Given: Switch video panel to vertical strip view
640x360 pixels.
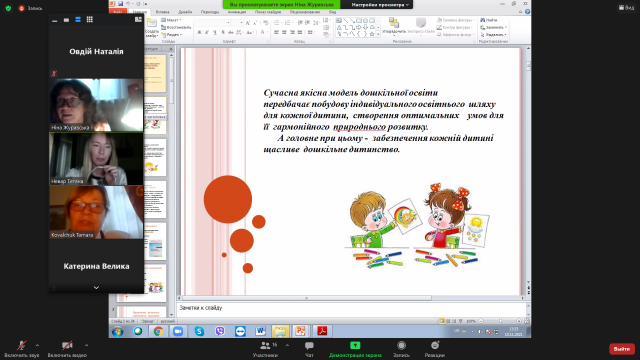Looking at the screenshot, I should tap(78, 19).
